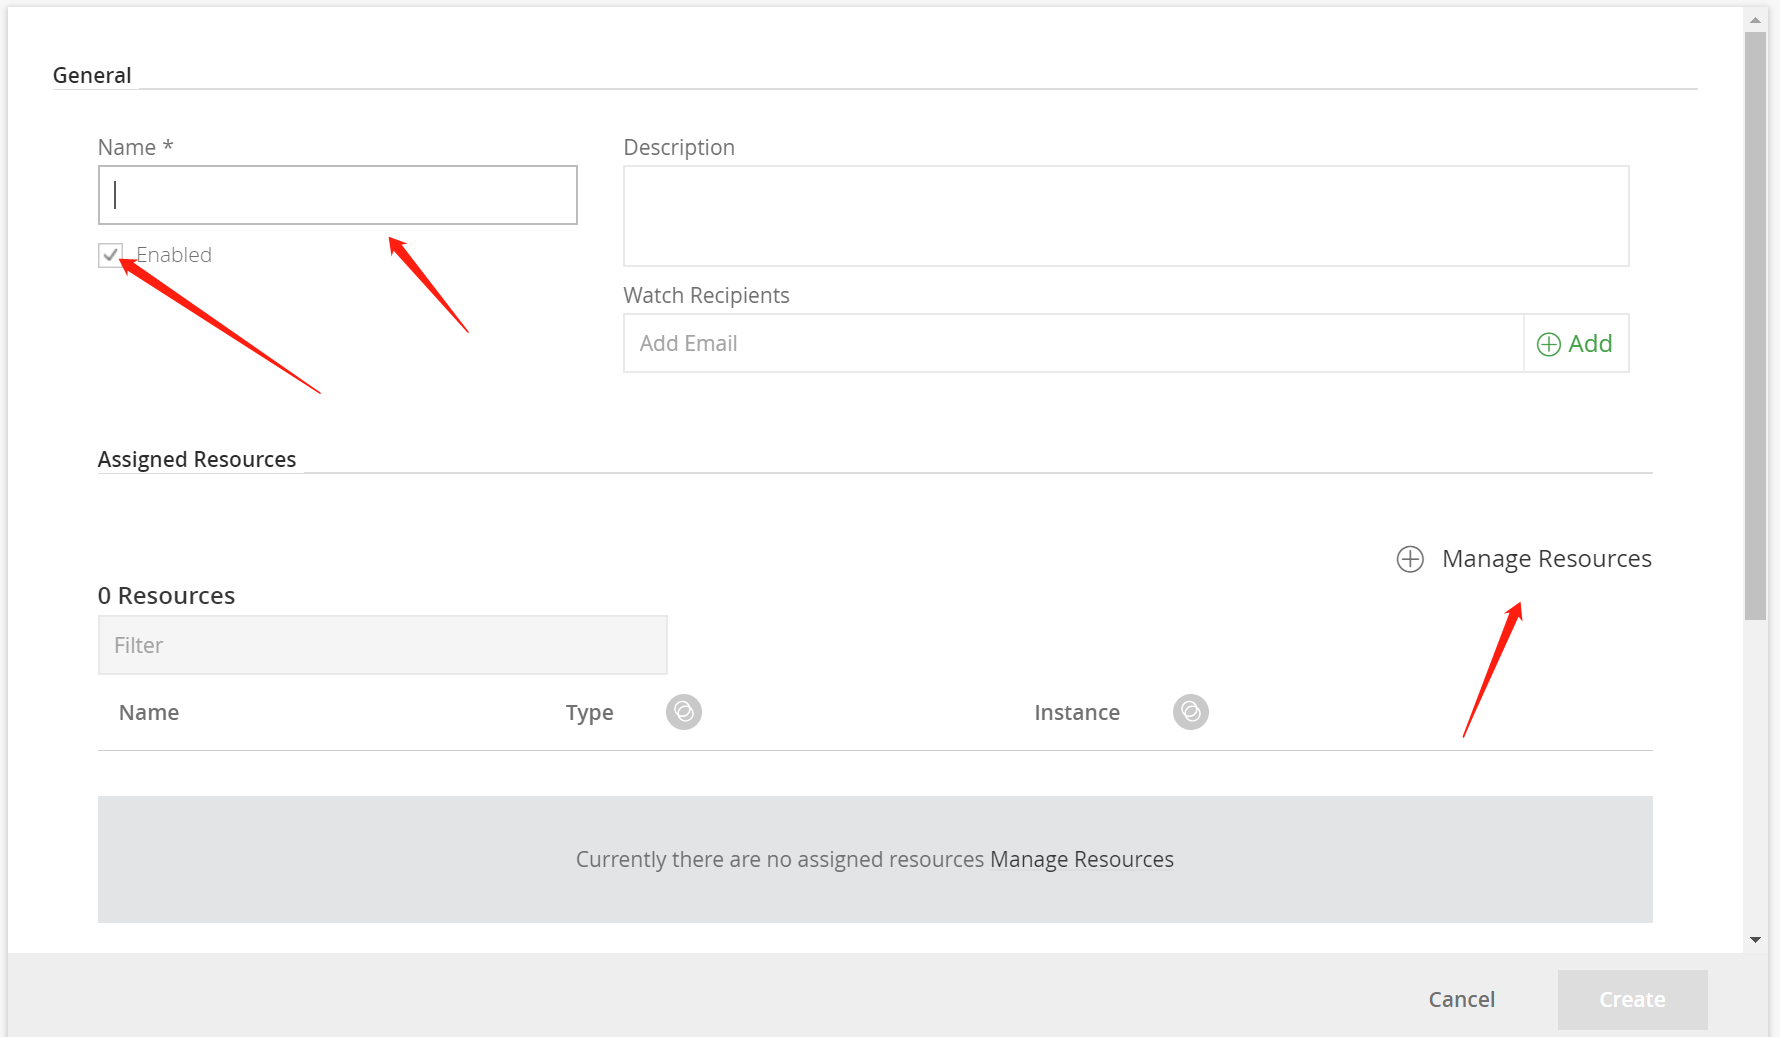
Task: Focus the Name text field
Action: coord(338,195)
